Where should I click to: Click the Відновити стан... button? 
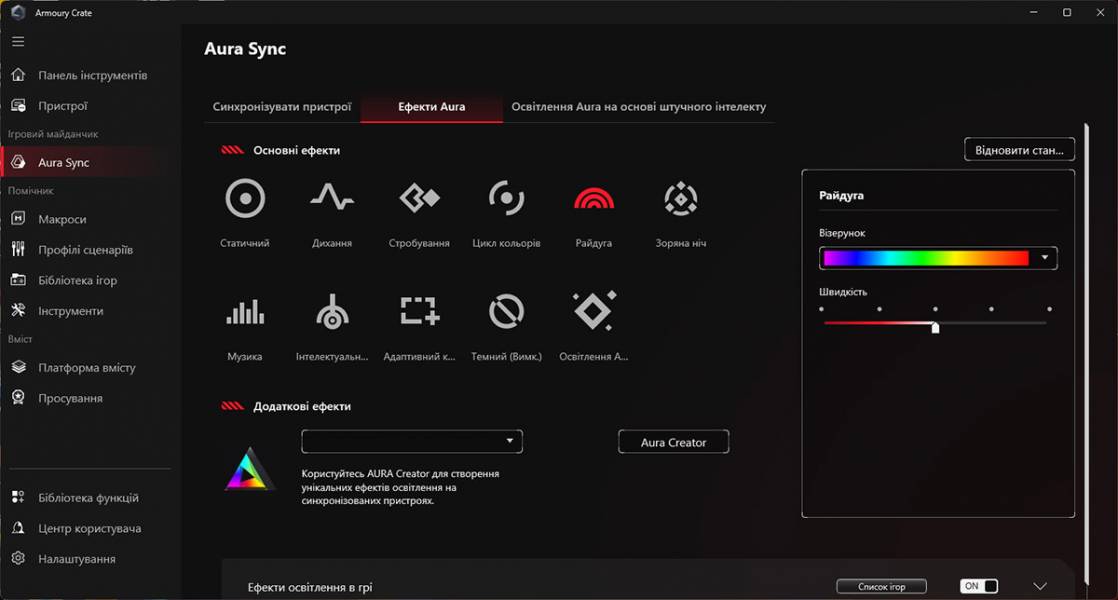(x=1020, y=150)
